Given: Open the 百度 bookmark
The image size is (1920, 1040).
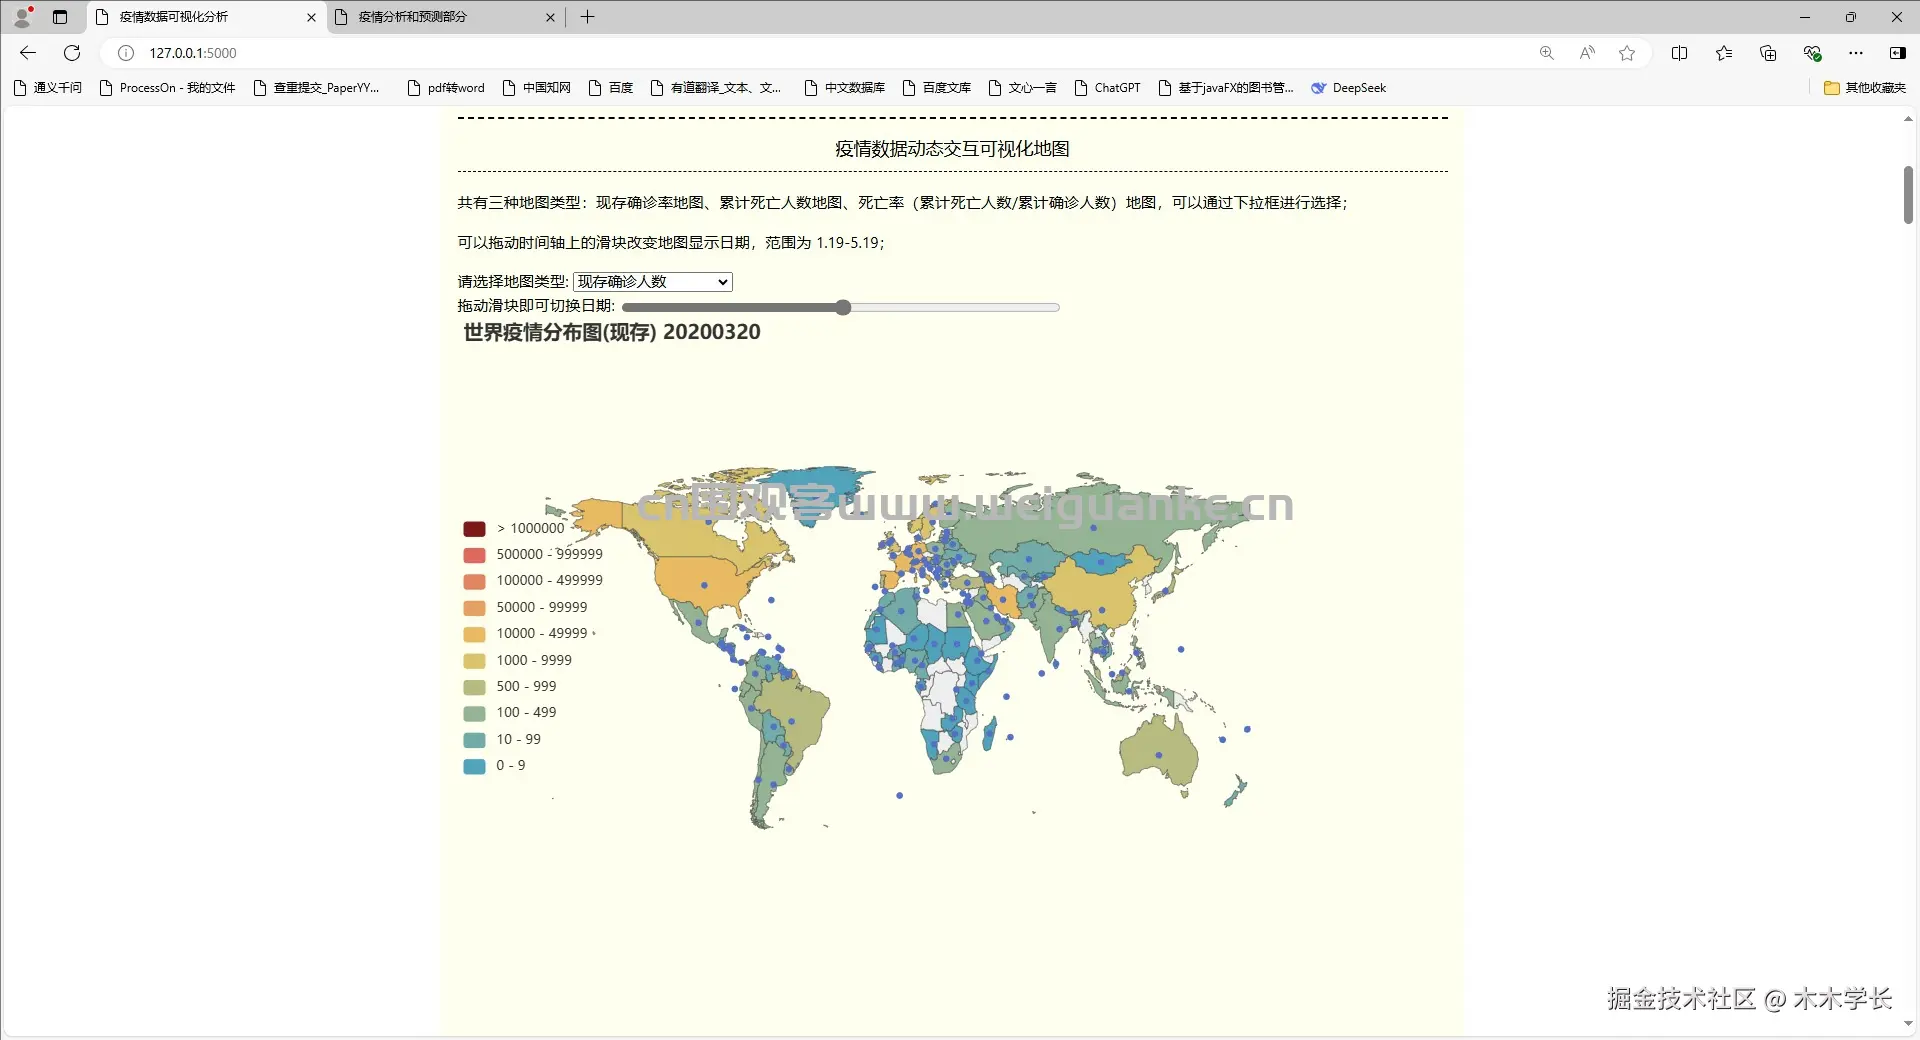Looking at the screenshot, I should (x=611, y=88).
